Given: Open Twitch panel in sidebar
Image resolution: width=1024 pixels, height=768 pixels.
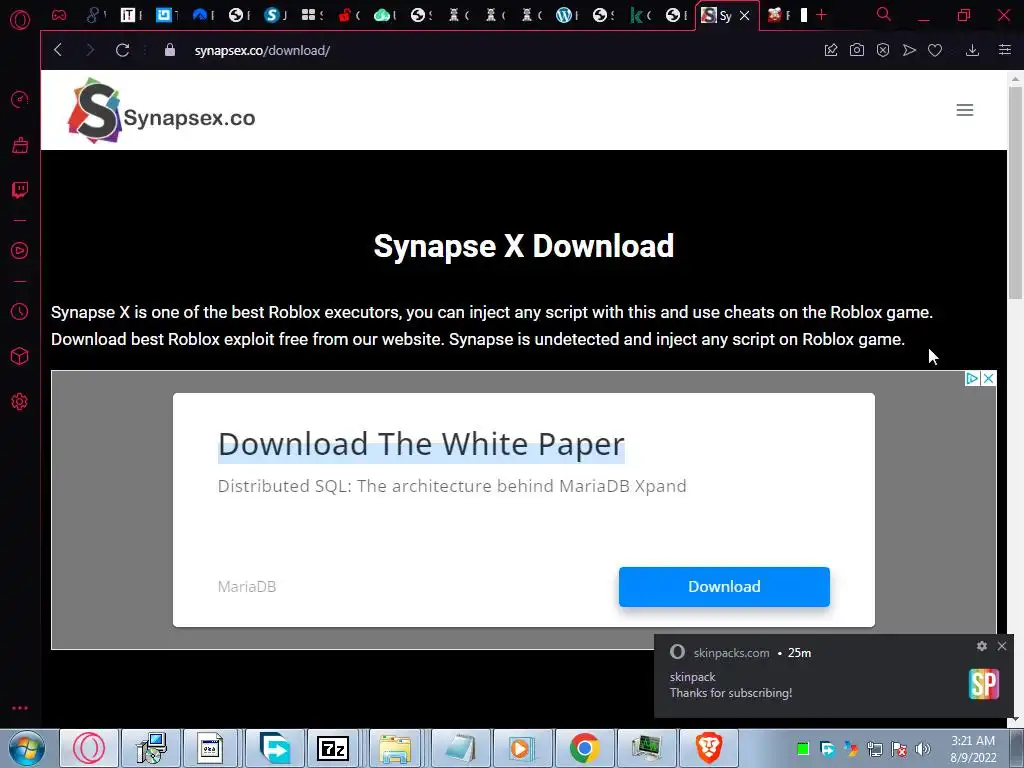Looking at the screenshot, I should click(20, 190).
